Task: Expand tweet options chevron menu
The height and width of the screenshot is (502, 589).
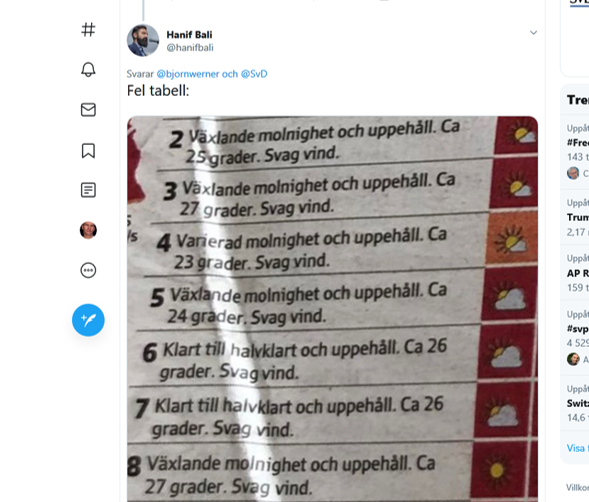Action: click(x=533, y=33)
